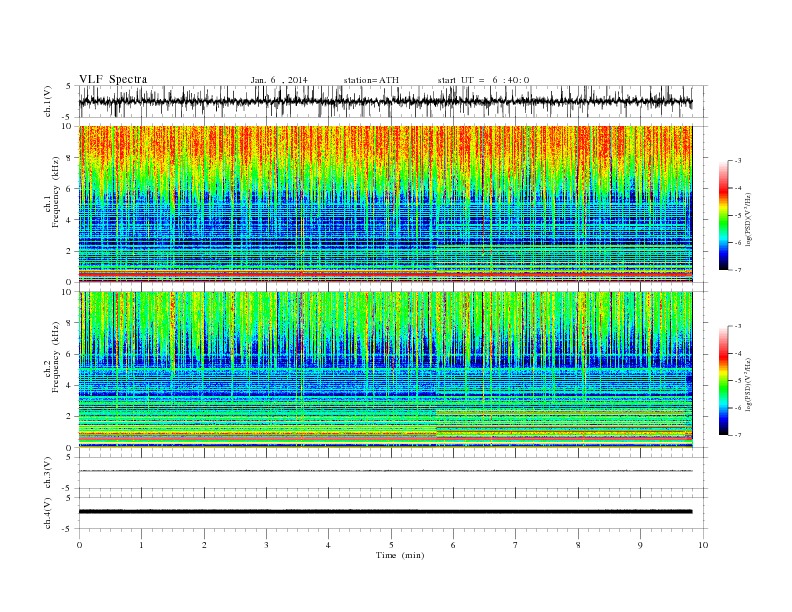Click inside the ch.1 spectrogram panel
This screenshot has width=792, height=612.
tap(385, 204)
